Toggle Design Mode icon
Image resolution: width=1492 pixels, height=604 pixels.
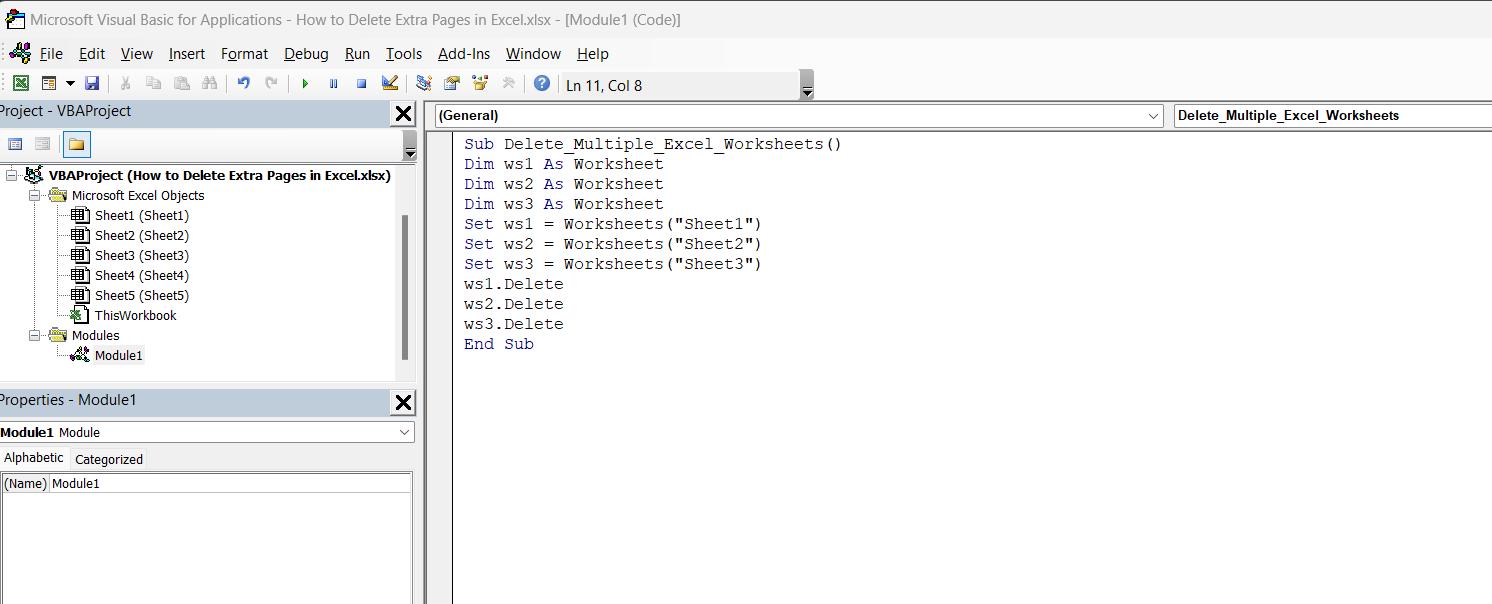point(390,84)
